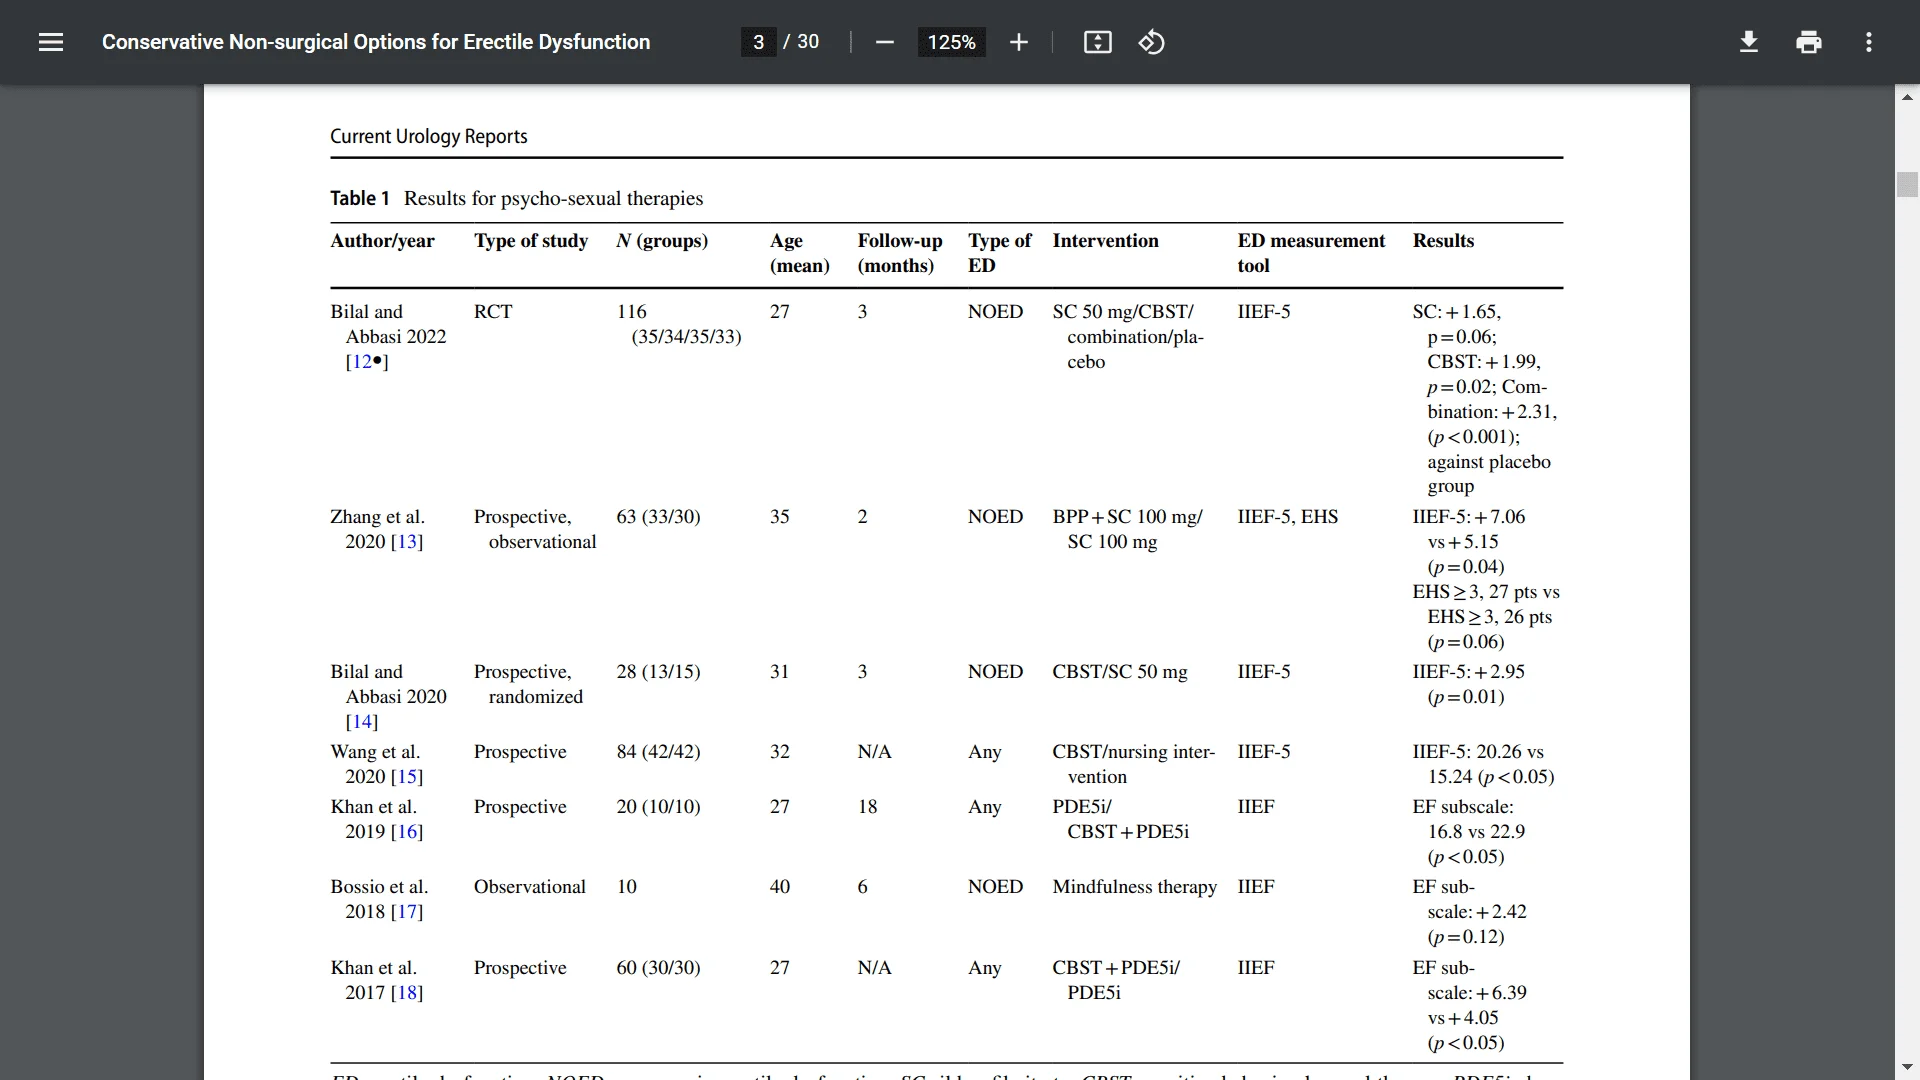
Task: Open reference link 14
Action: pos(361,722)
